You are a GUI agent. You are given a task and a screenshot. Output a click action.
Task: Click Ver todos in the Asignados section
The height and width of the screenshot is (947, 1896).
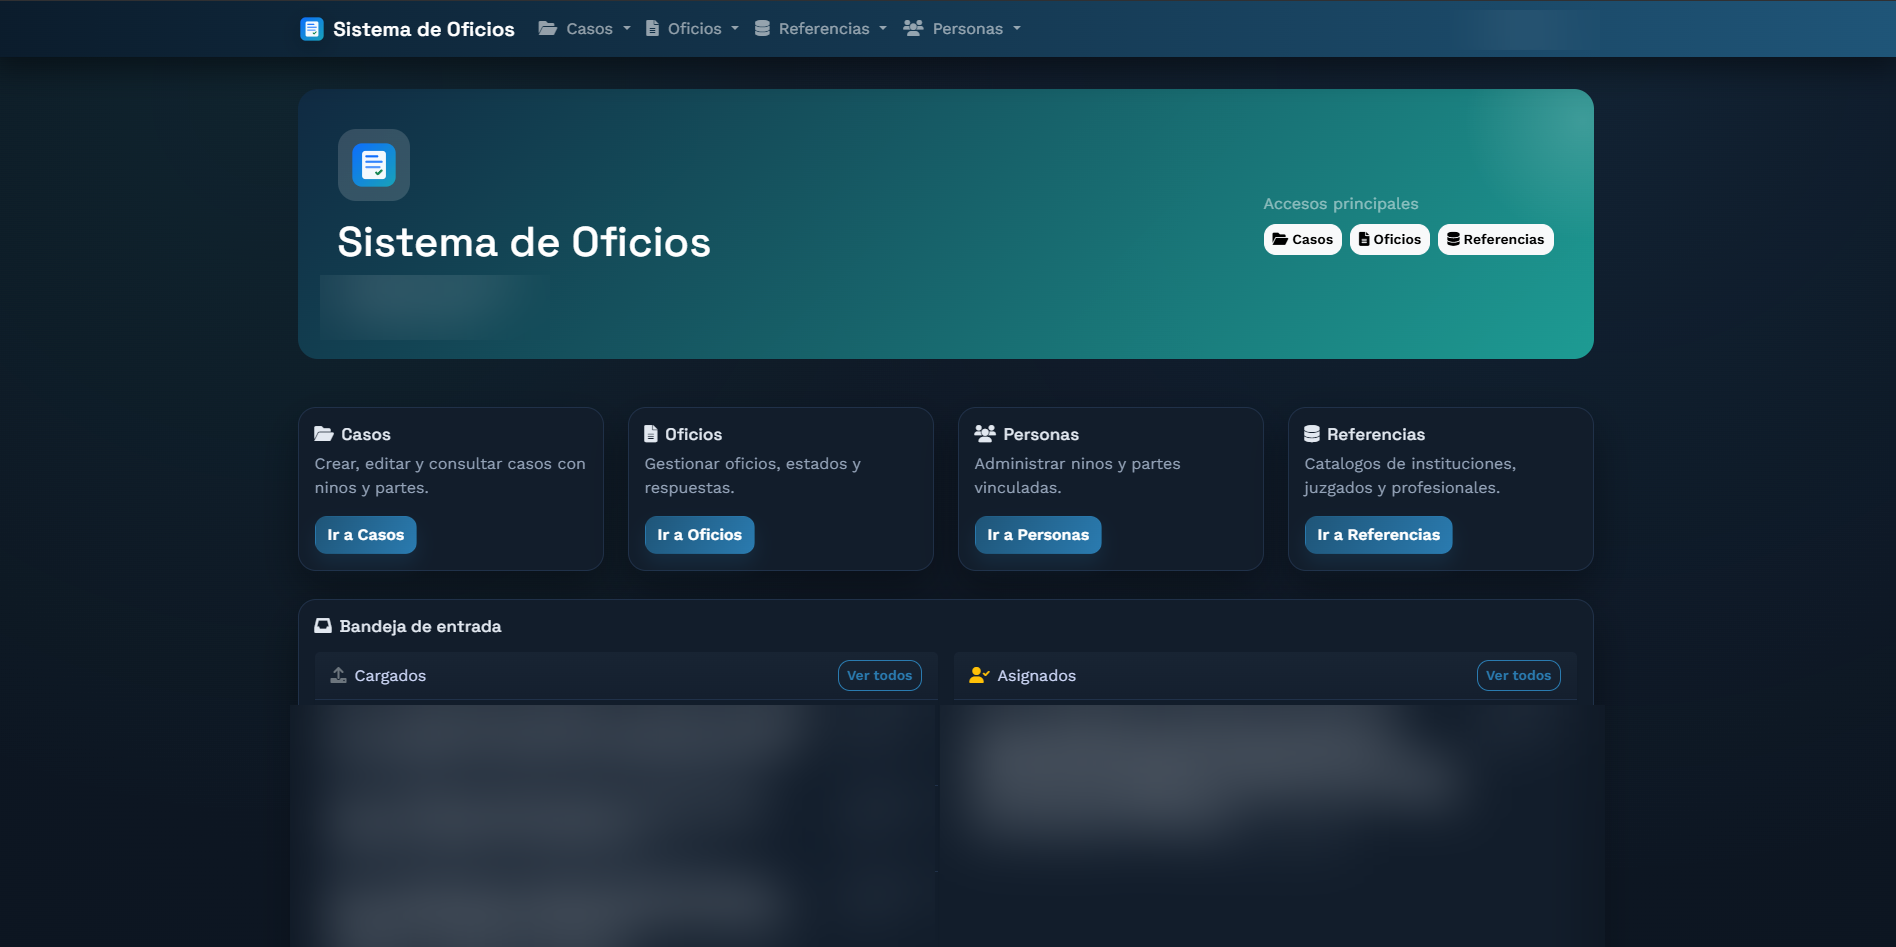pos(1519,675)
